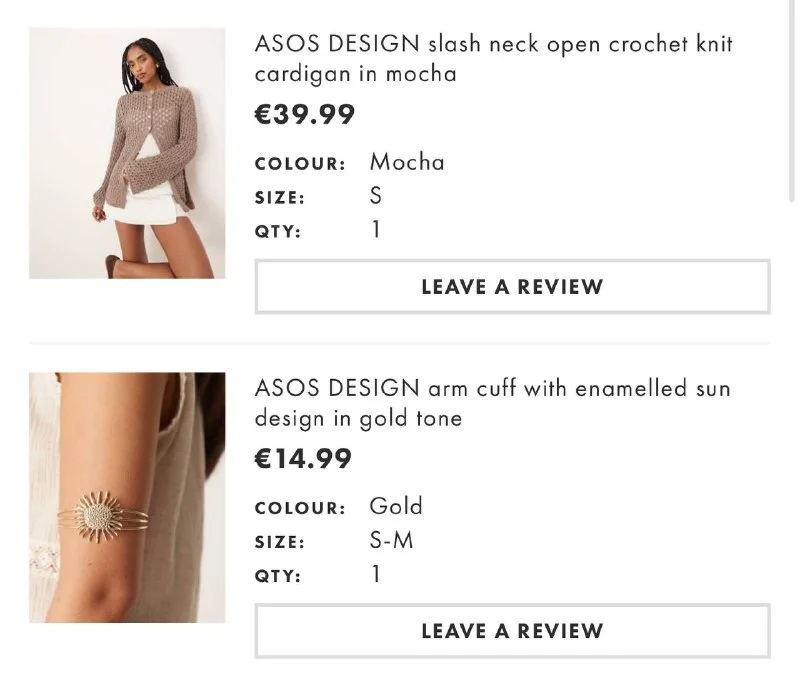The height and width of the screenshot is (683, 800).
Task: Click the cardigan size value S
Action: (x=376, y=196)
